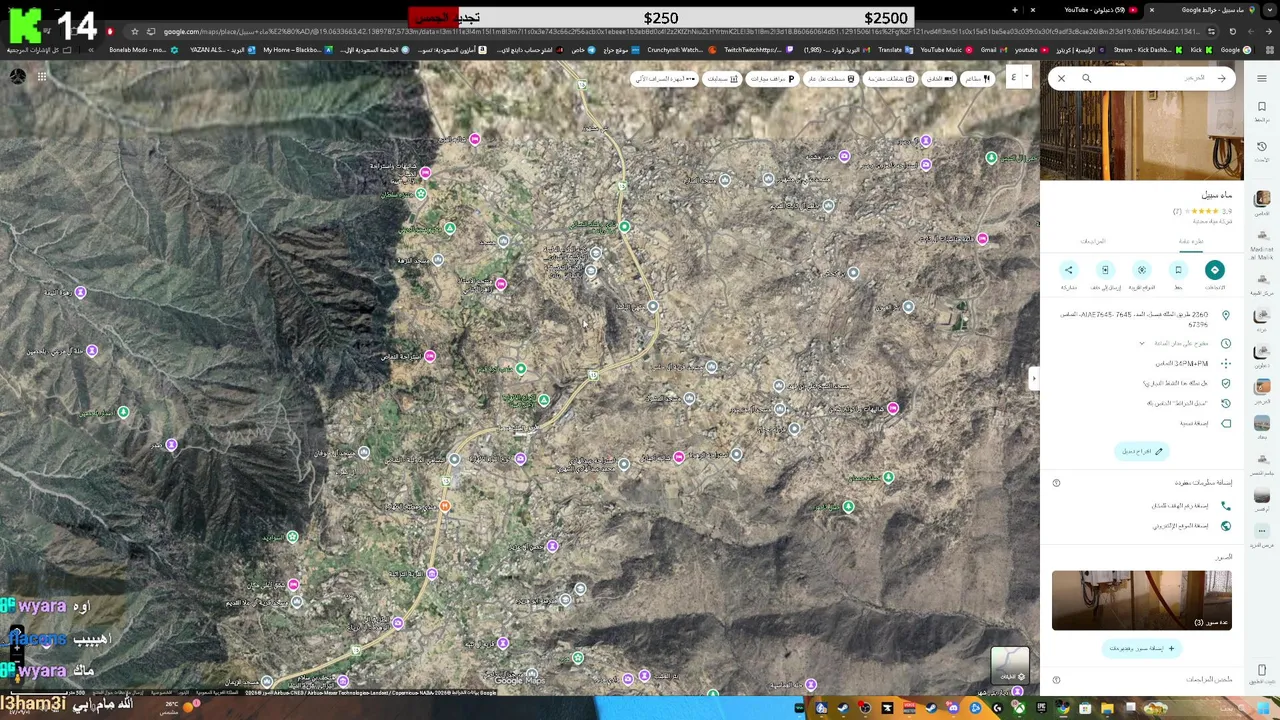Click the Add photos and videos button

click(1141, 648)
